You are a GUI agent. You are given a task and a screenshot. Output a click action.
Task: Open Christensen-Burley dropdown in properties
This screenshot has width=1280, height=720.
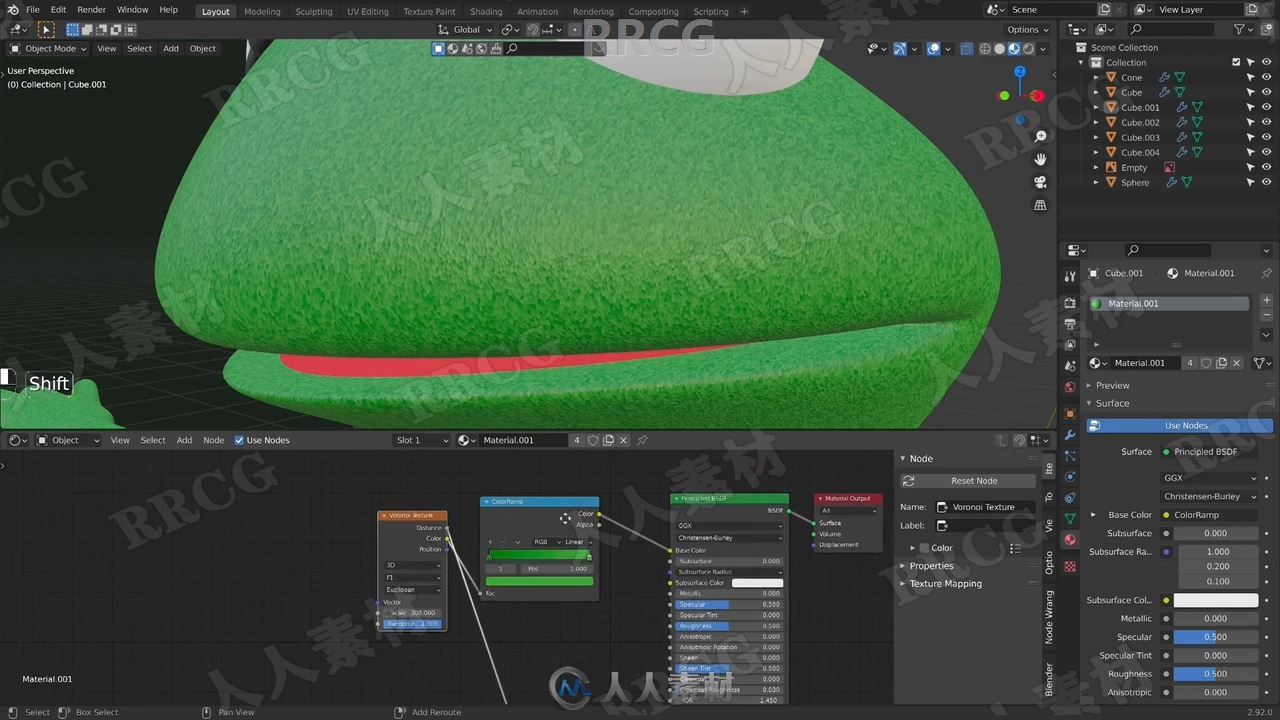click(1209, 496)
